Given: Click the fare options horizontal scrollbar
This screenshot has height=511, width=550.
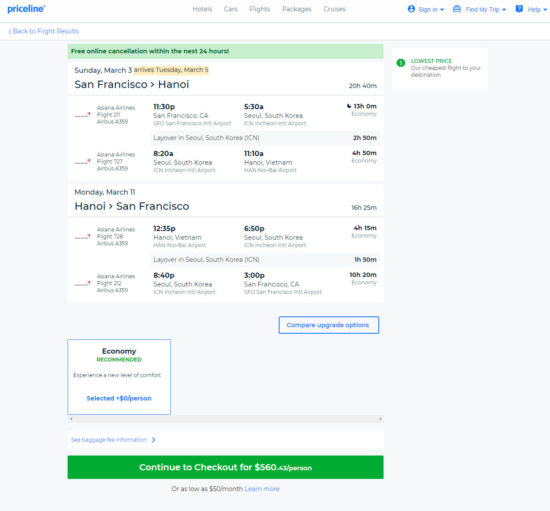Looking at the screenshot, I should click(x=226, y=419).
